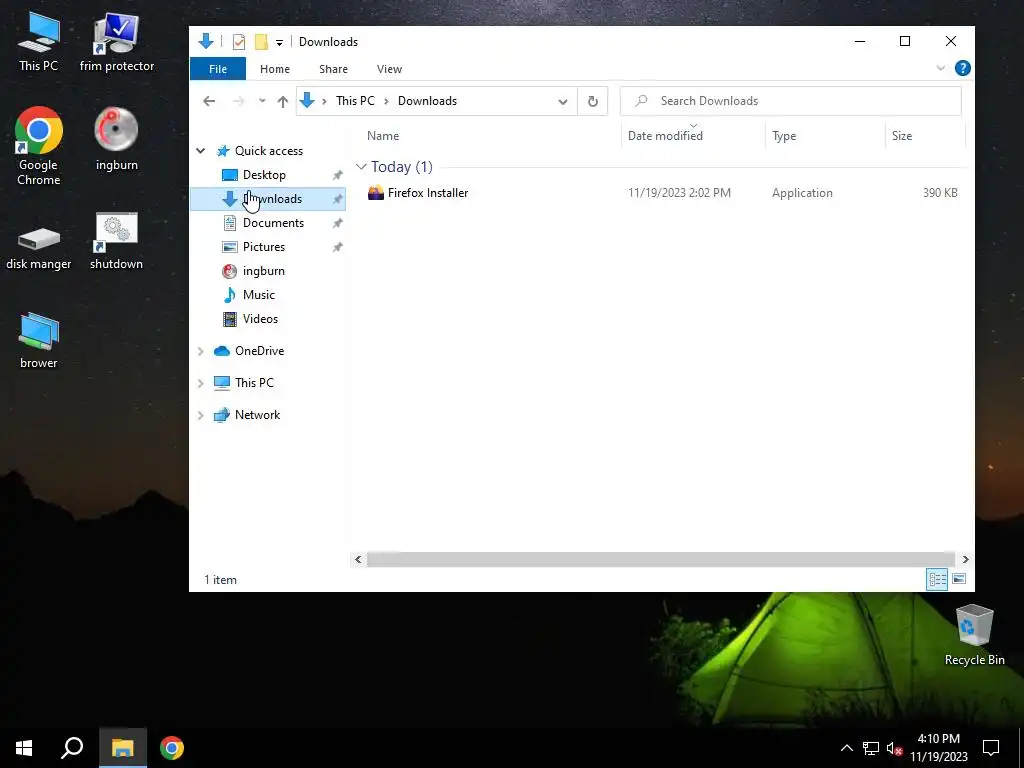Sort by Date modified column header

pos(665,136)
